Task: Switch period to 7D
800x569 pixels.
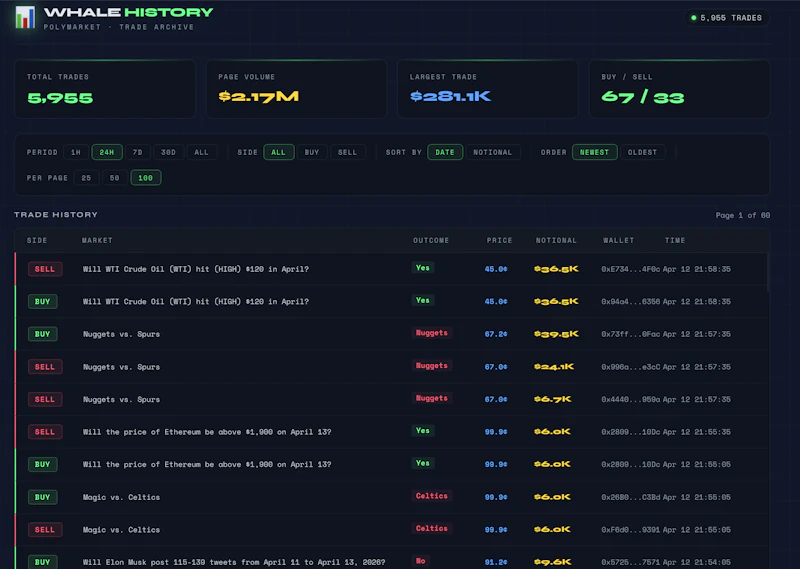Action: [x=138, y=152]
